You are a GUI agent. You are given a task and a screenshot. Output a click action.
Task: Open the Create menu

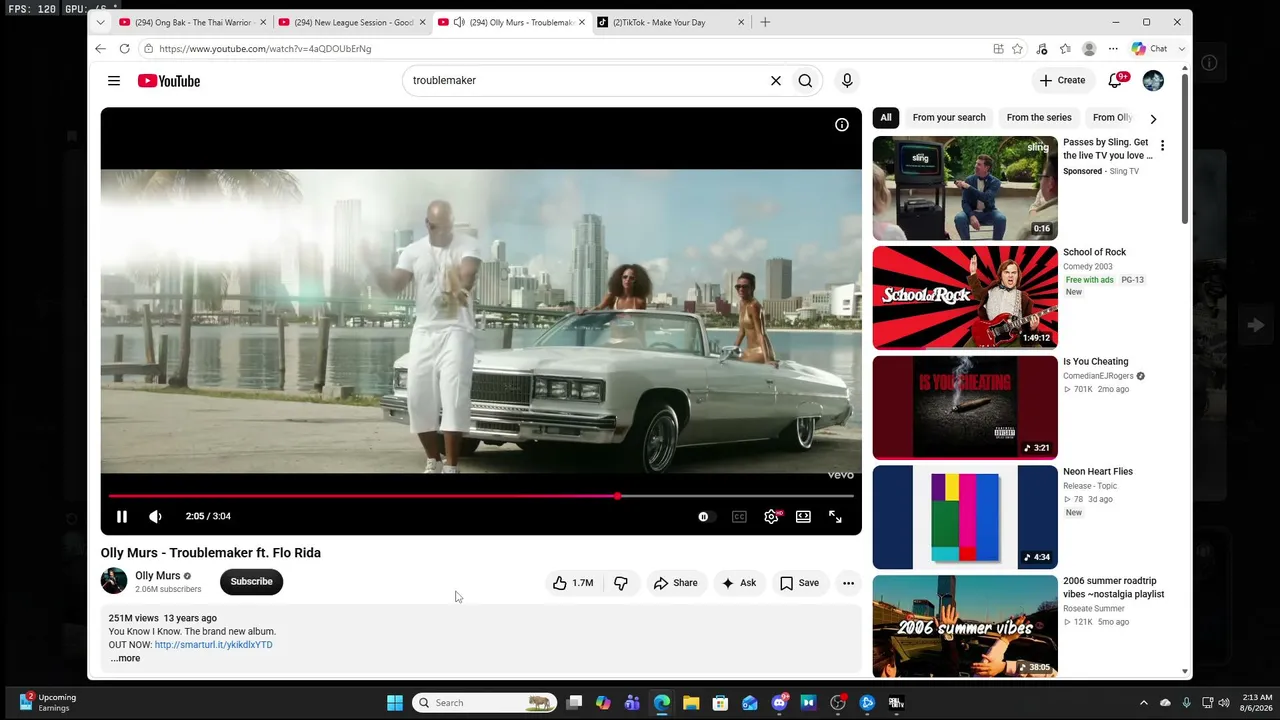[x=1062, y=81]
